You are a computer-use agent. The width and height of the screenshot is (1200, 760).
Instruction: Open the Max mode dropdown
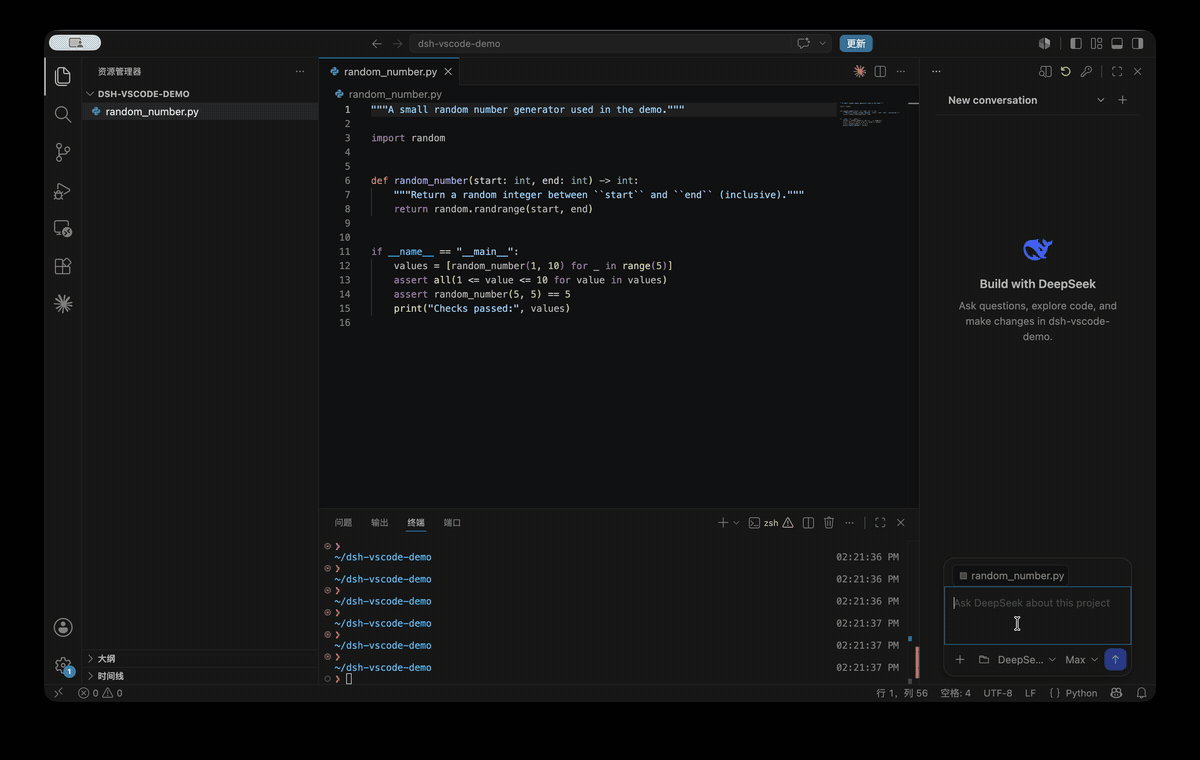pyautogui.click(x=1081, y=660)
